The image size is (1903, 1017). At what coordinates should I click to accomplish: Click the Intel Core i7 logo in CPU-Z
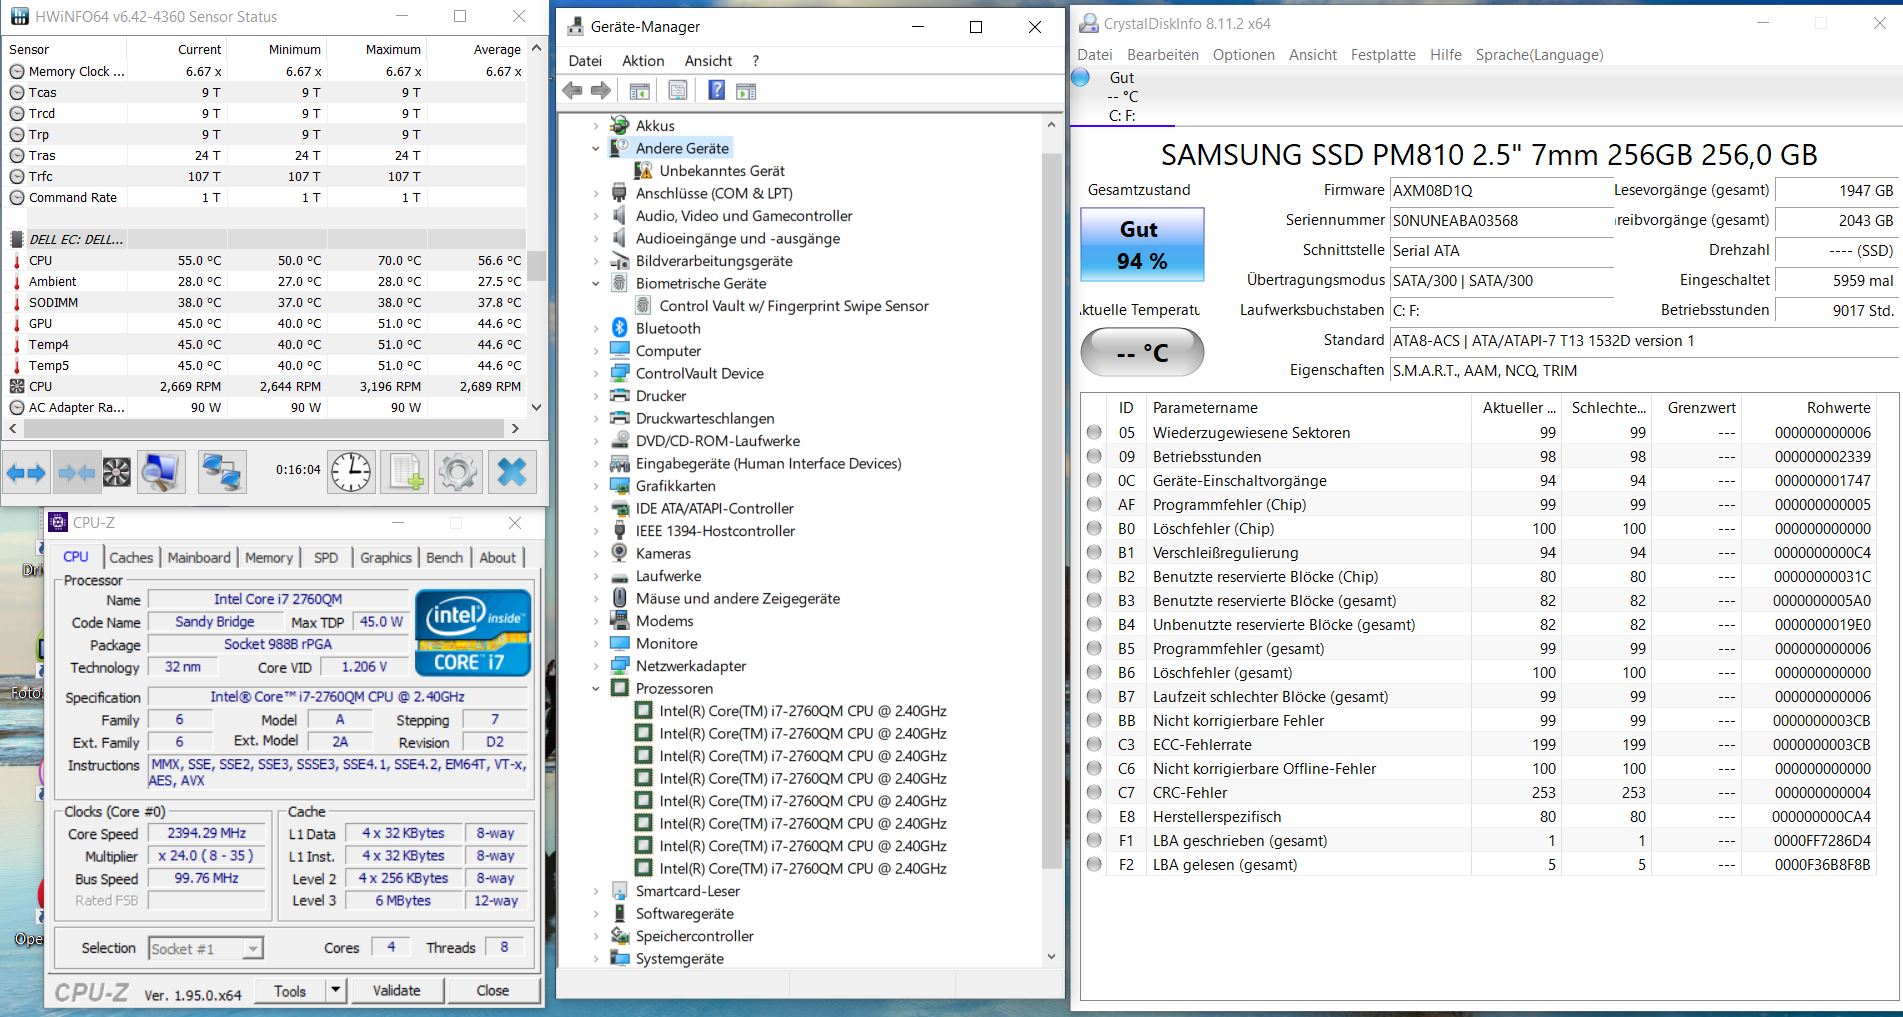pyautogui.click(x=472, y=633)
